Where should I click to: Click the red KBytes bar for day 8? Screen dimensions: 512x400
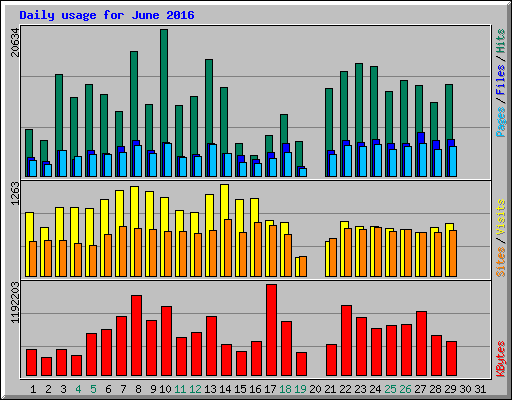tap(136, 336)
